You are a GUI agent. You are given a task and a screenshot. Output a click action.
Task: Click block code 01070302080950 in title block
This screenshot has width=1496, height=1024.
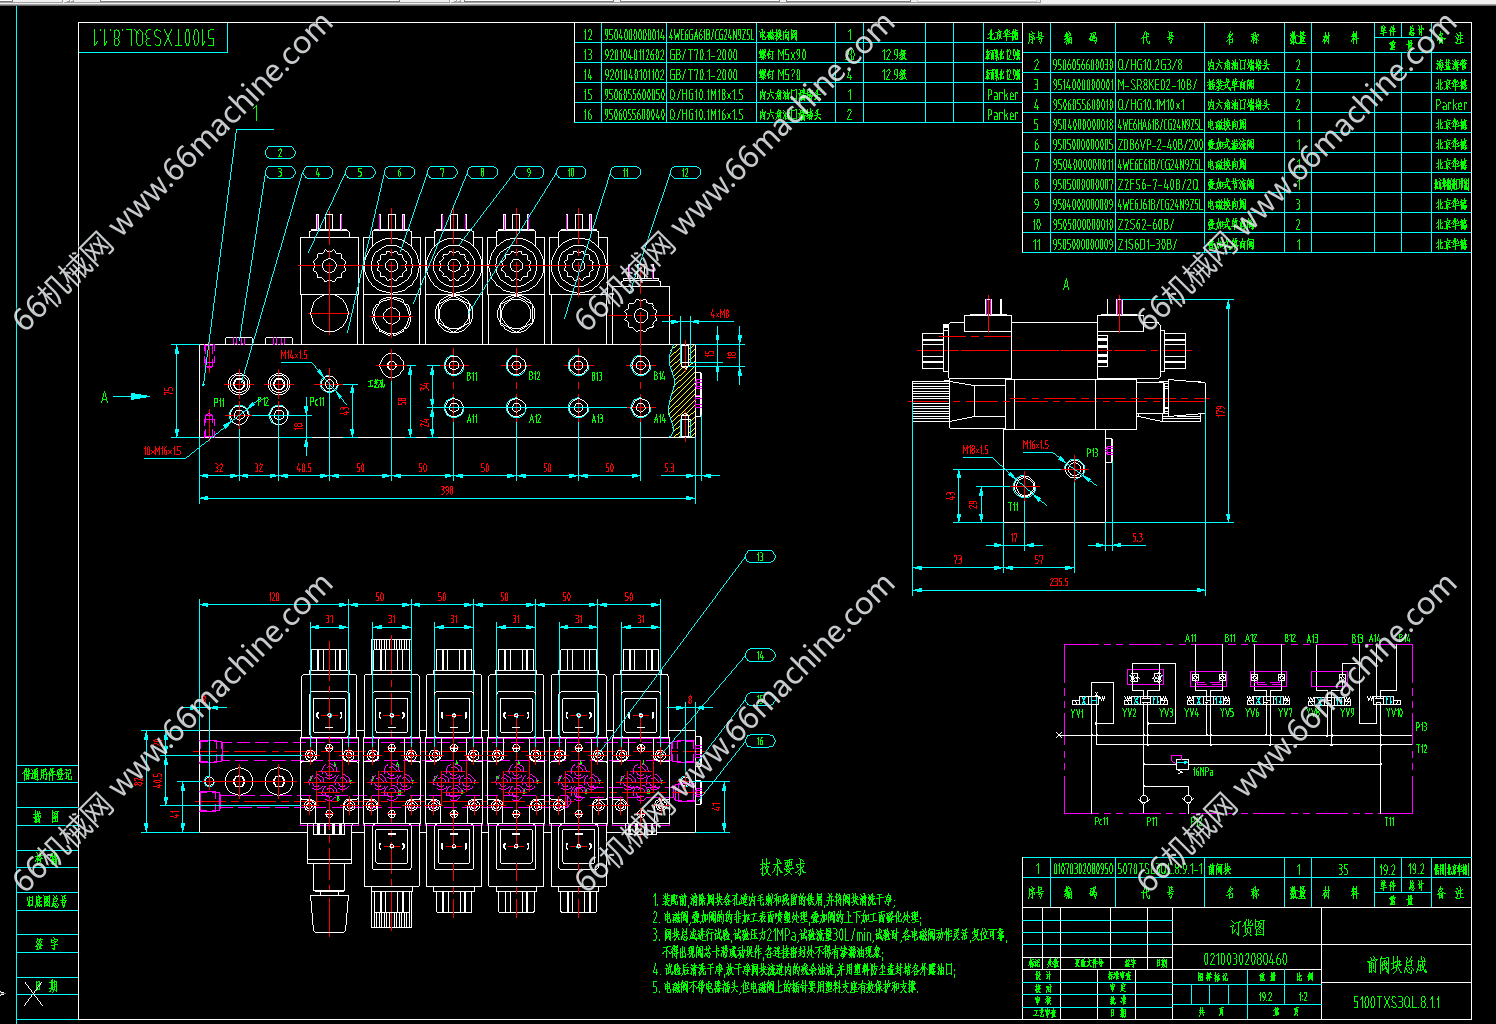(1083, 869)
